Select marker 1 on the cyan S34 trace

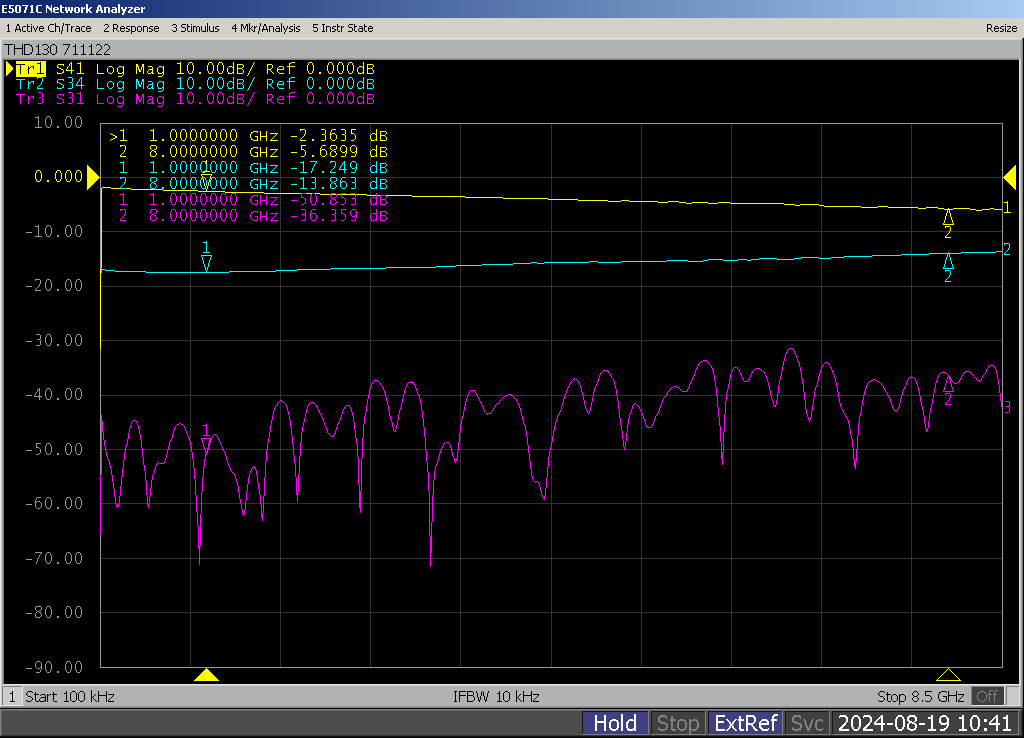click(206, 261)
